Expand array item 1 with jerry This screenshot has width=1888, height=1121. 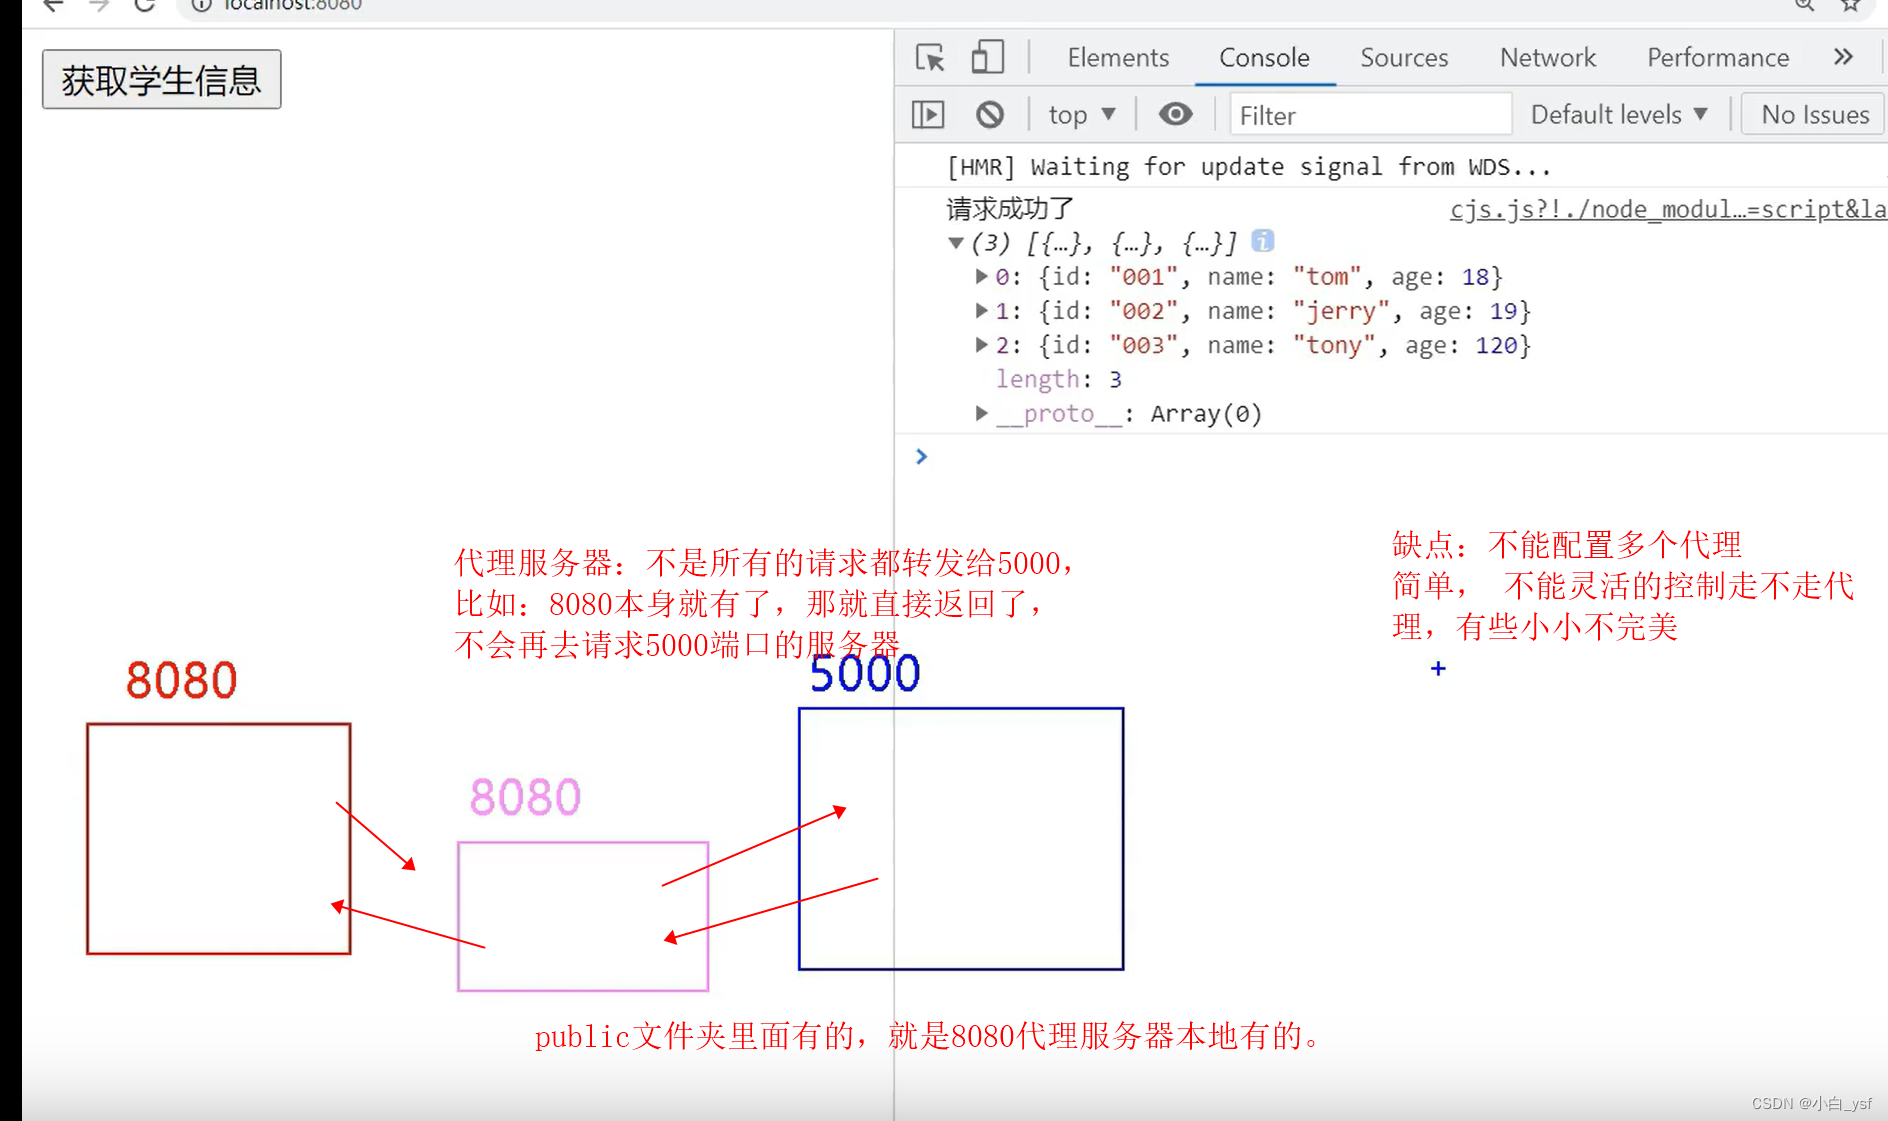point(981,310)
